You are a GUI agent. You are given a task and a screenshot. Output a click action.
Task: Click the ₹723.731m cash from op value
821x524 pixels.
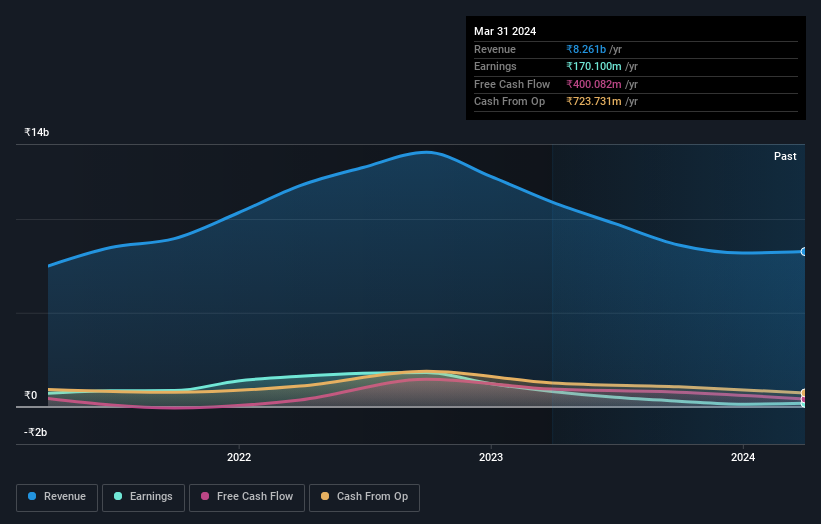pos(594,102)
